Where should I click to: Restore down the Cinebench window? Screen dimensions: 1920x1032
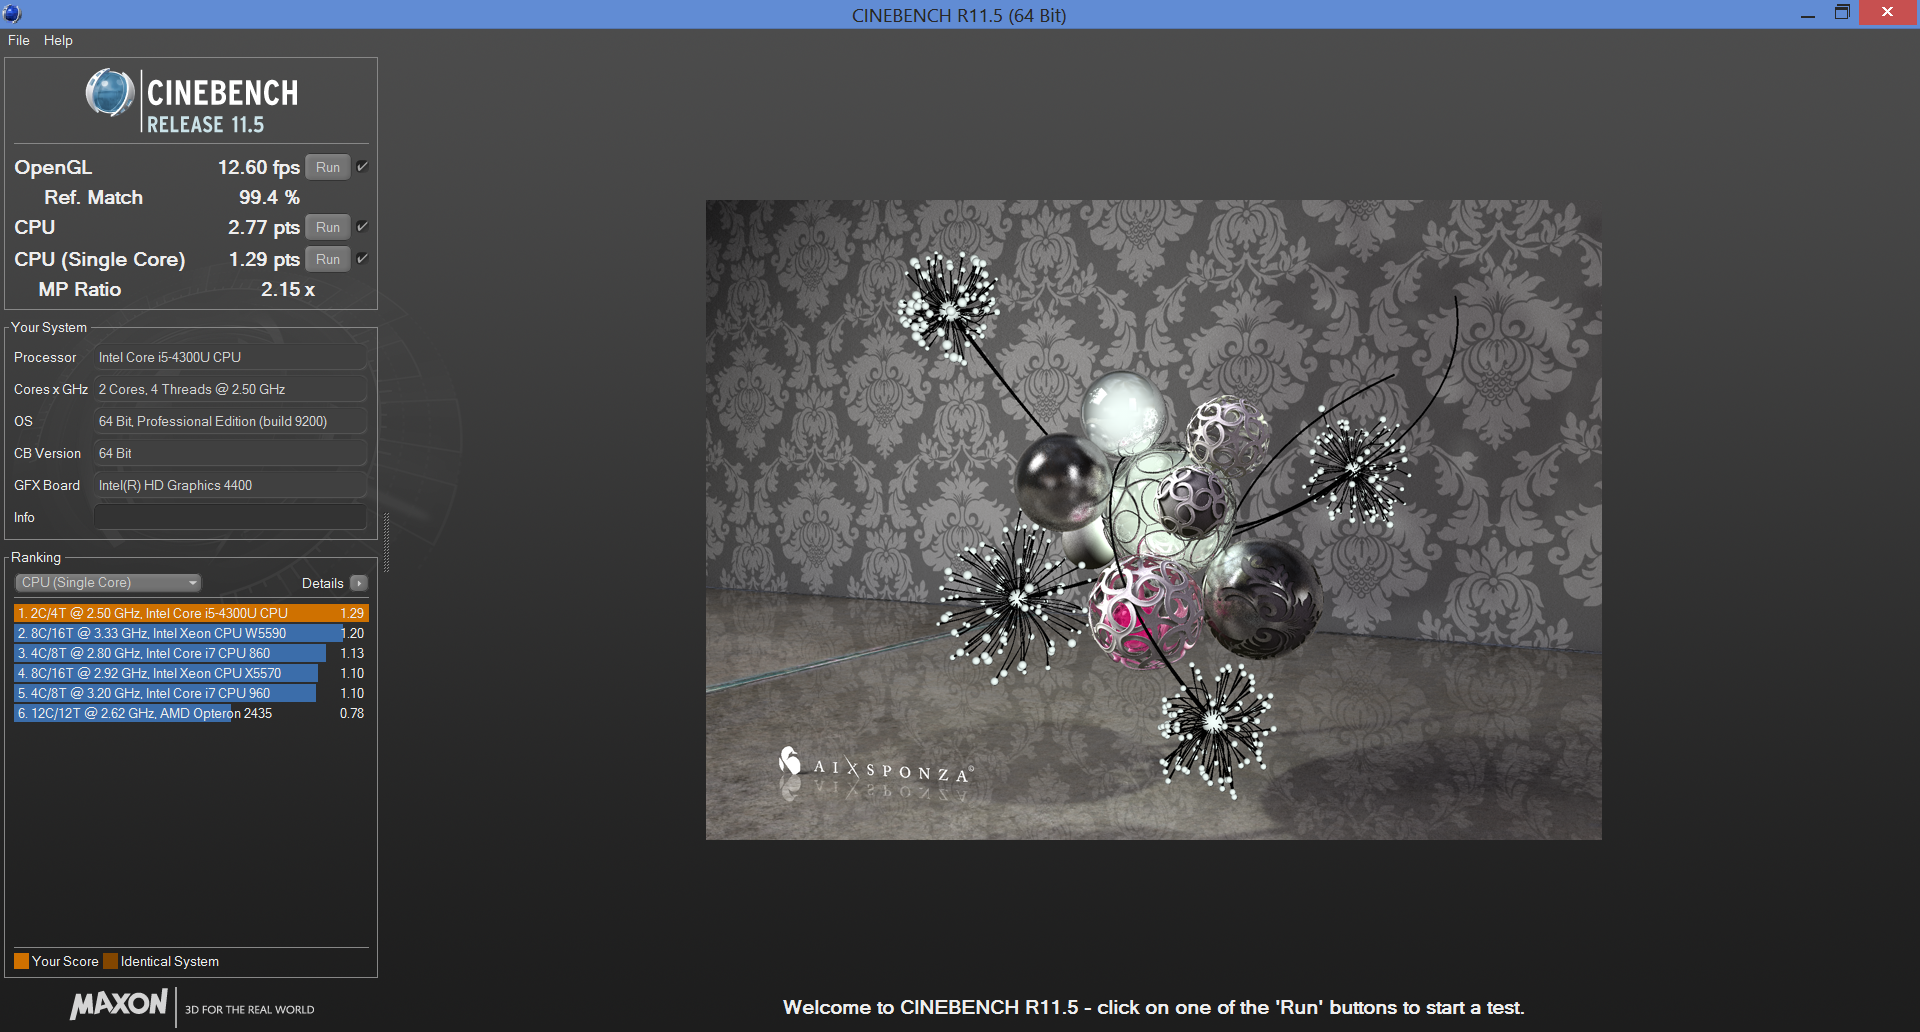1842,13
